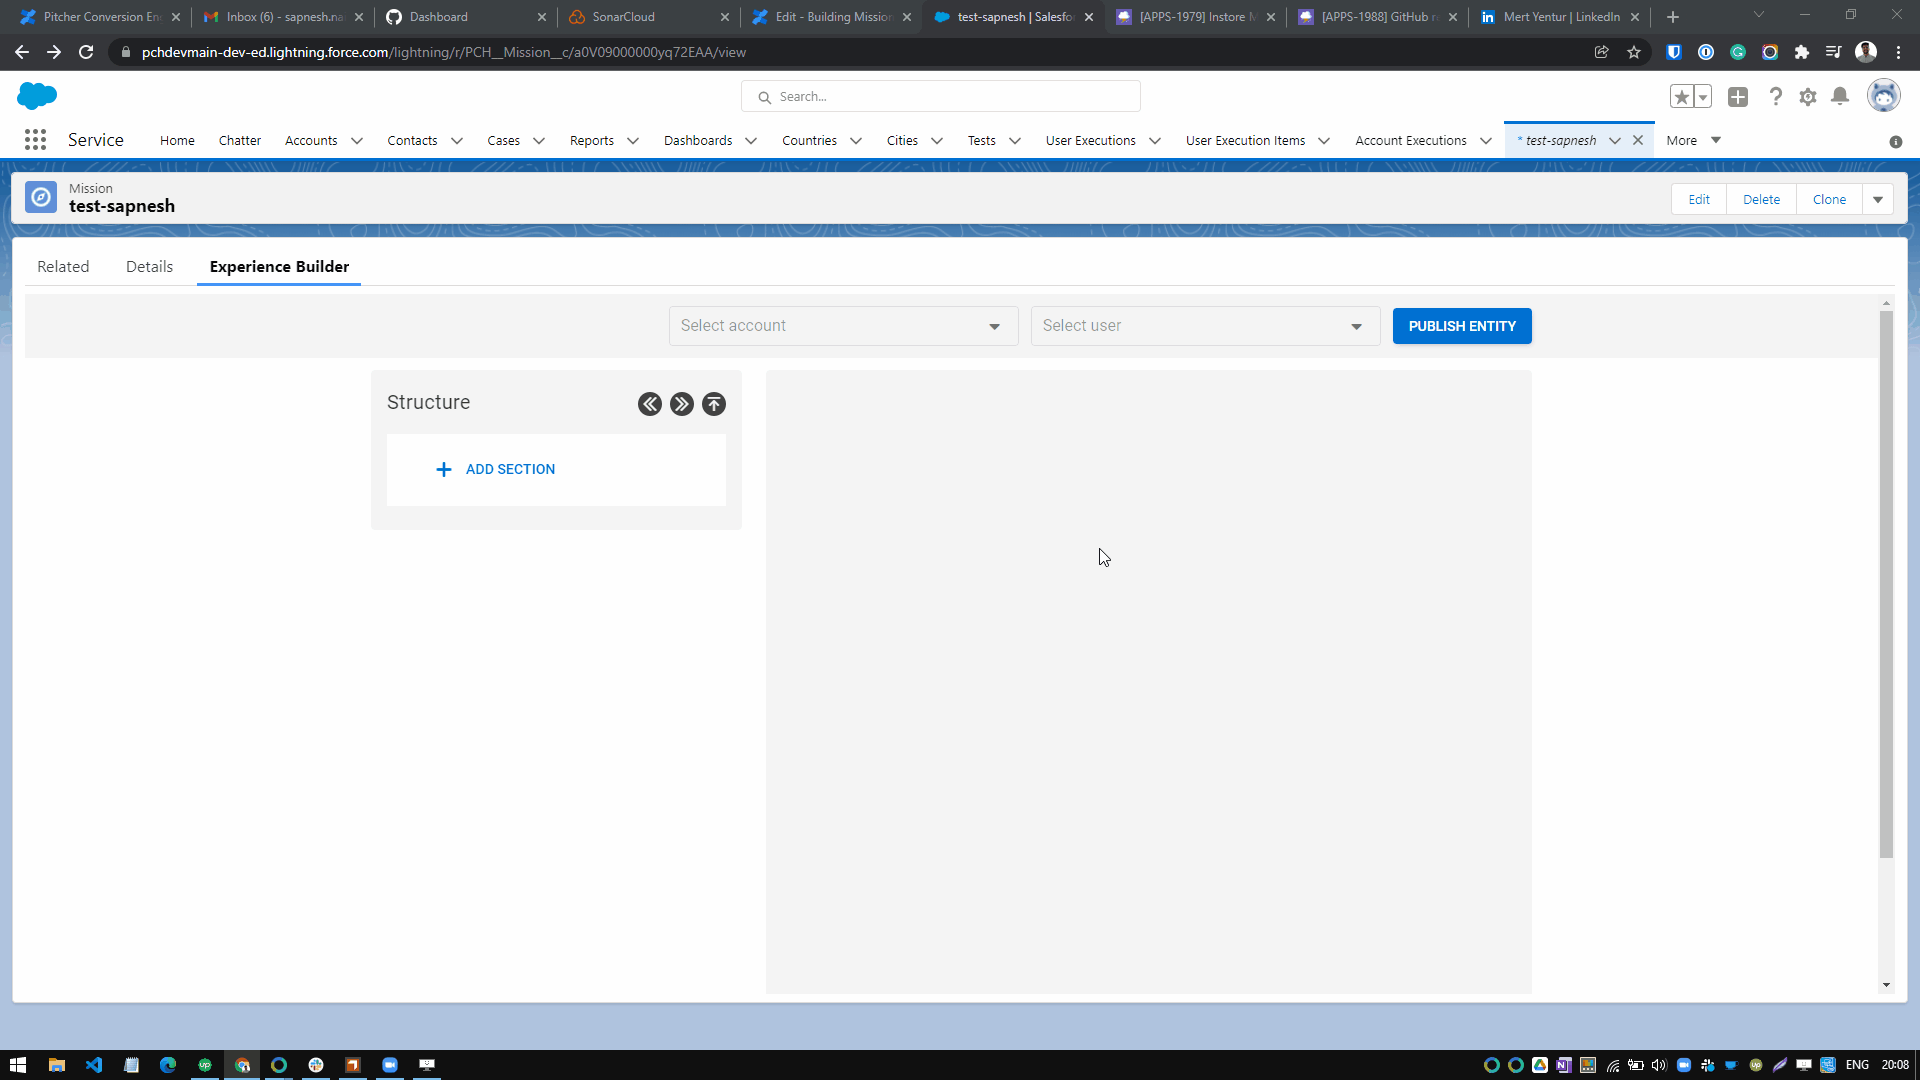
Task: Click the favorites star icon in header
Action: pyautogui.click(x=1682, y=97)
